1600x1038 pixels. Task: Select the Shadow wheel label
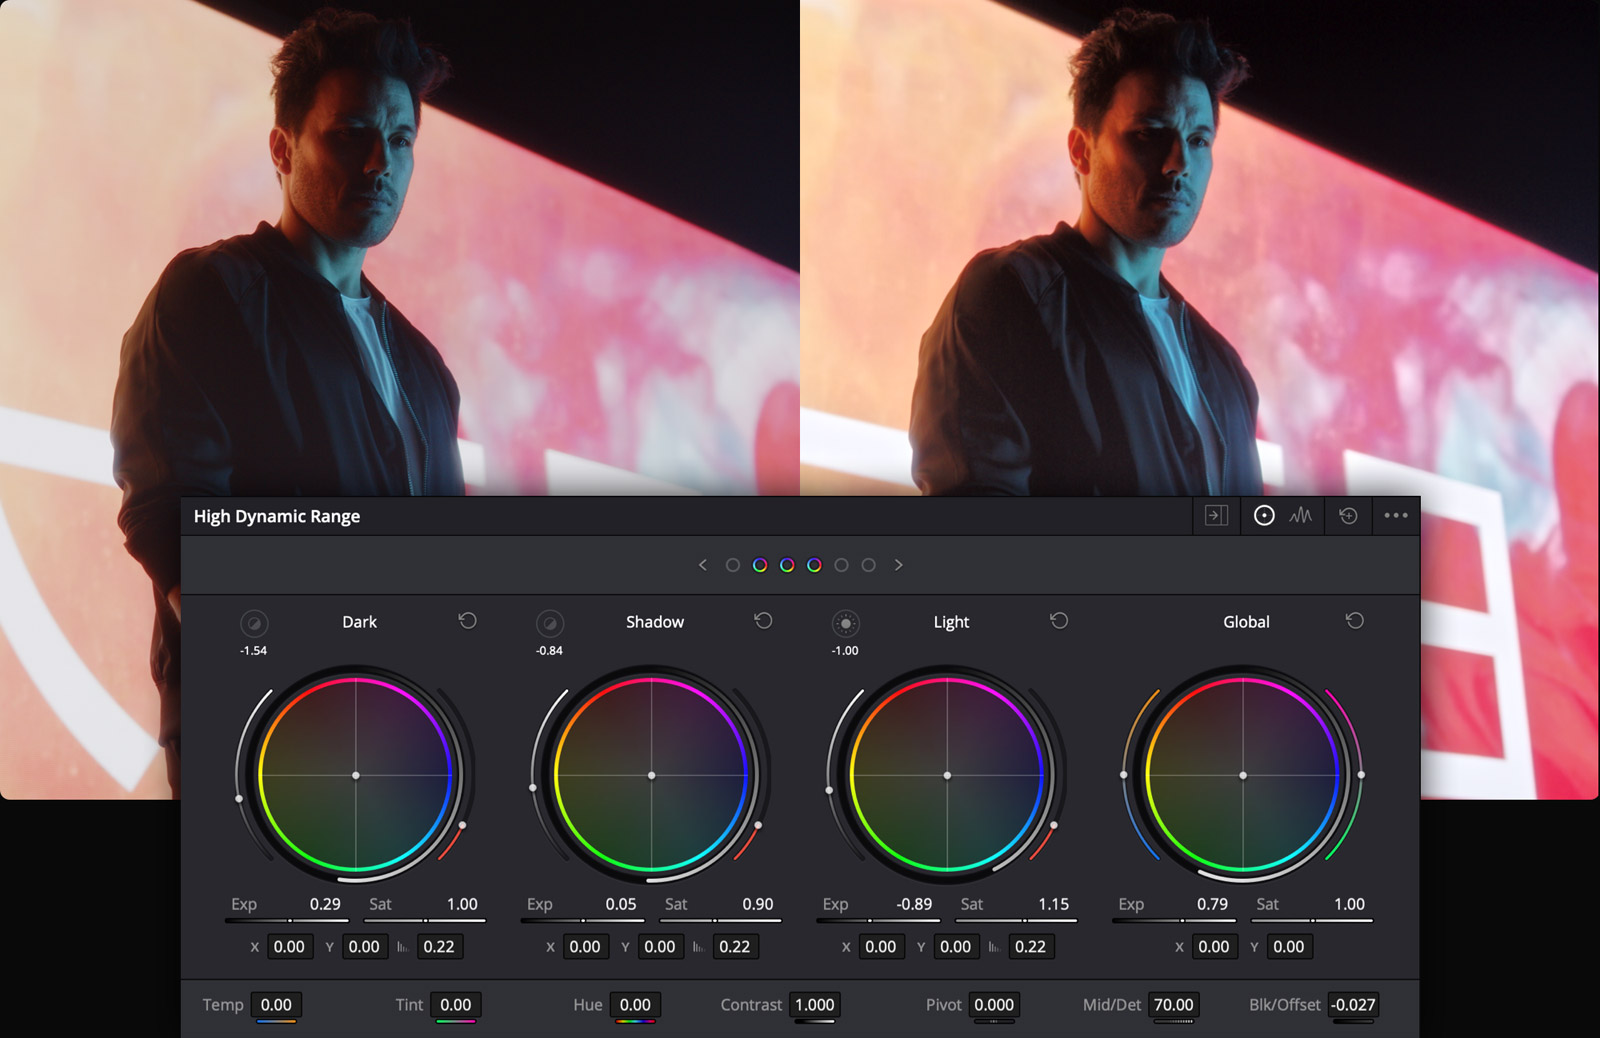(655, 621)
